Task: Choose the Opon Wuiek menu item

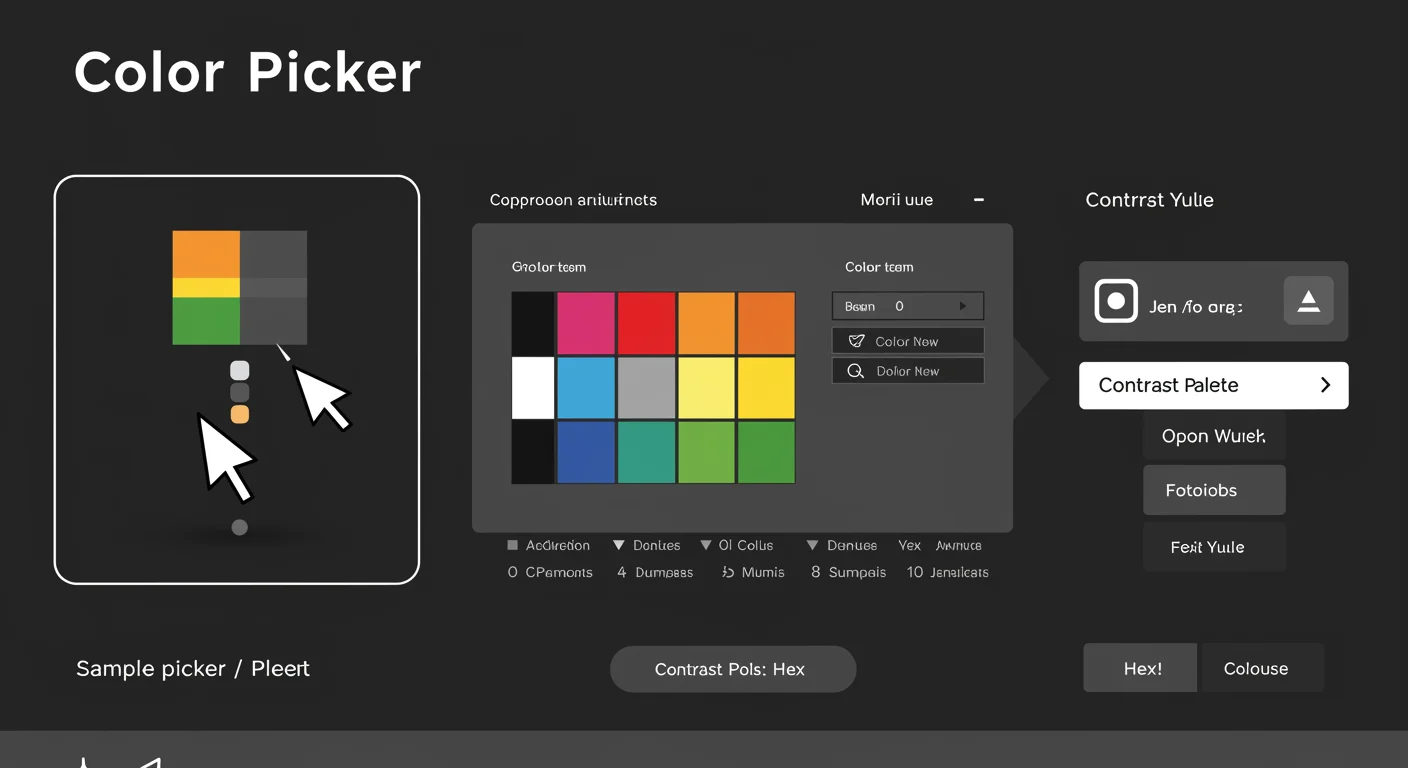Action: [1213, 437]
